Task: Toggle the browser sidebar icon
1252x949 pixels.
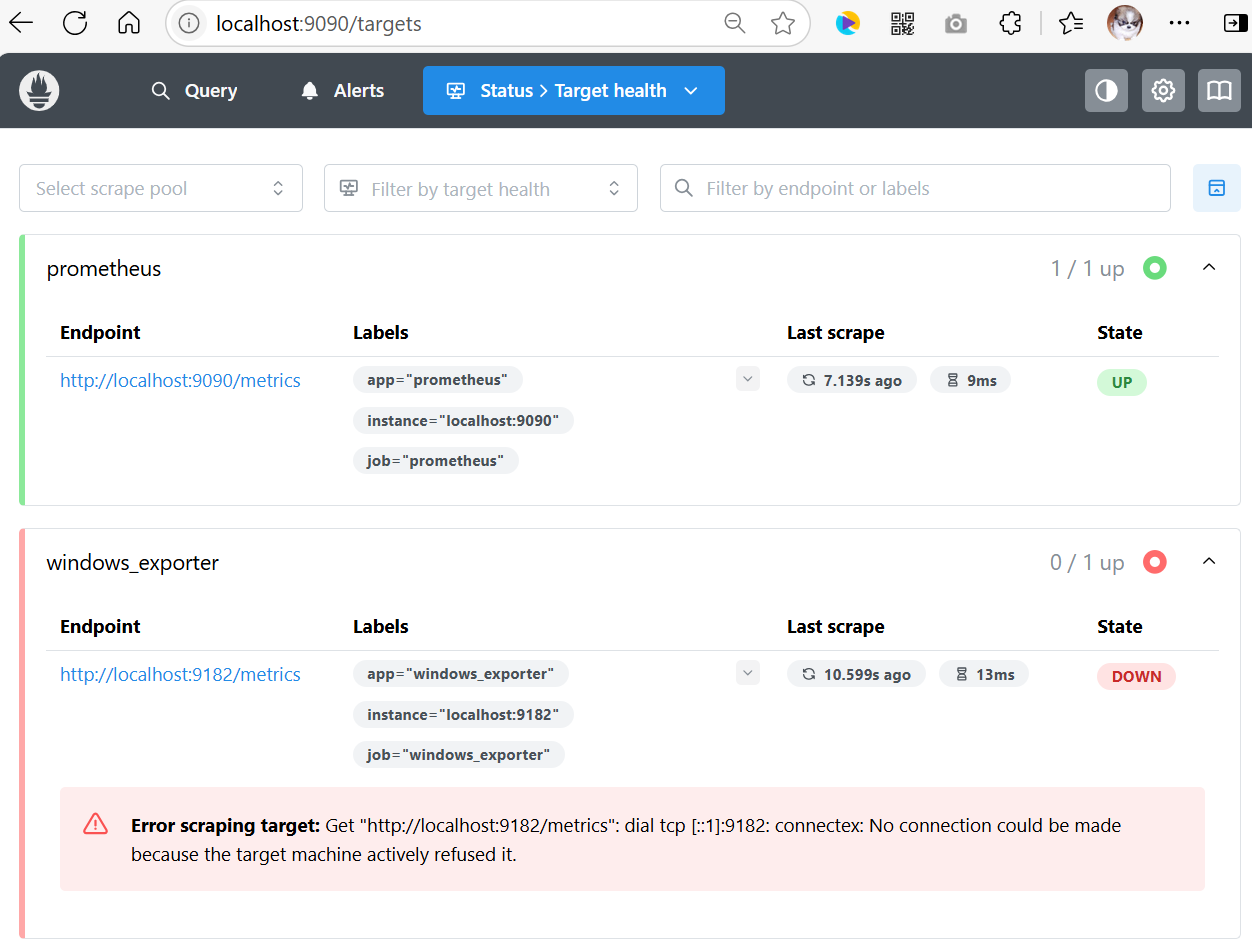Action: (1234, 23)
